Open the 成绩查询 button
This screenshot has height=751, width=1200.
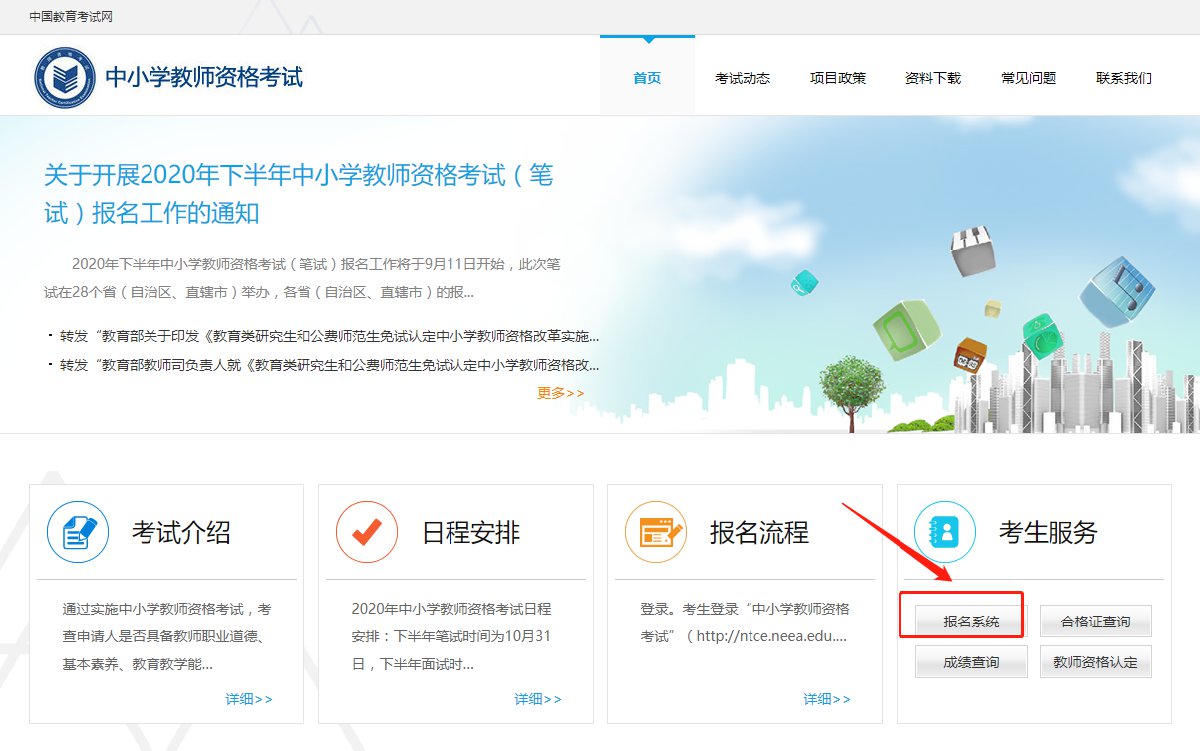[971, 662]
